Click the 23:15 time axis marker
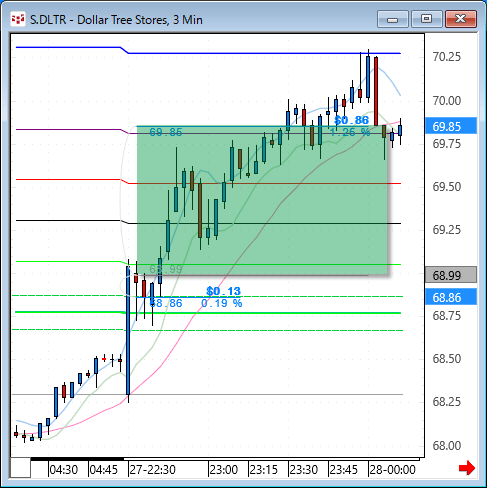This screenshot has height=488, width=487. 264,470
